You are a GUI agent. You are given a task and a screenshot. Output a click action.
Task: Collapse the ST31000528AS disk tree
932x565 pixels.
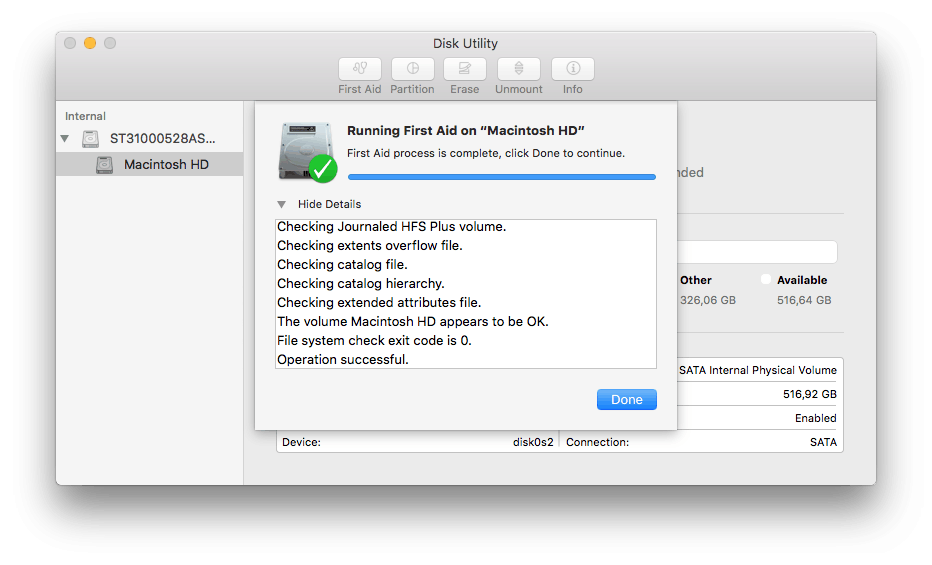click(65, 139)
